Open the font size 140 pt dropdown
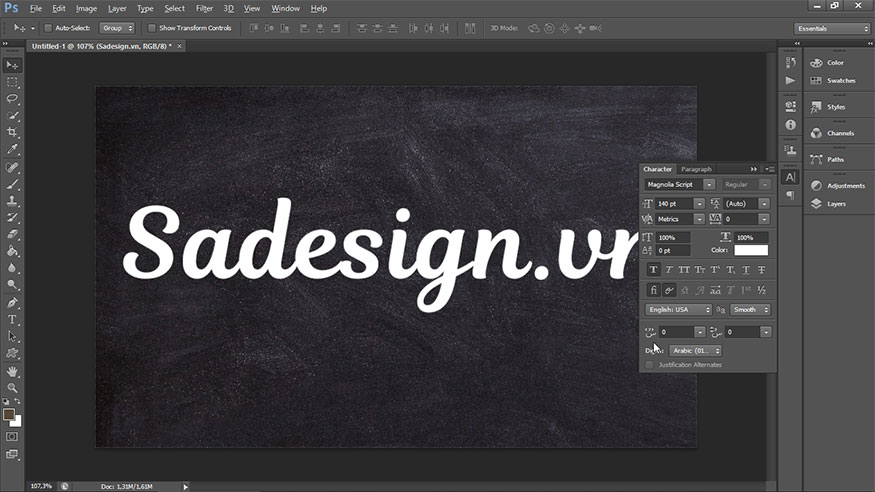This screenshot has height=492, width=875. pos(699,204)
